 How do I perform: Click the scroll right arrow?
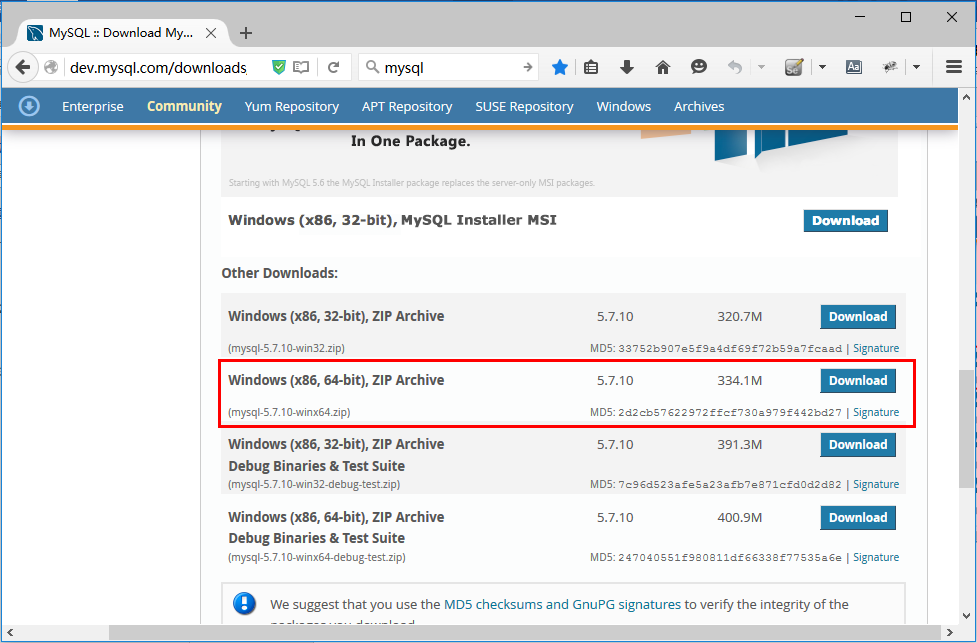[x=949, y=632]
